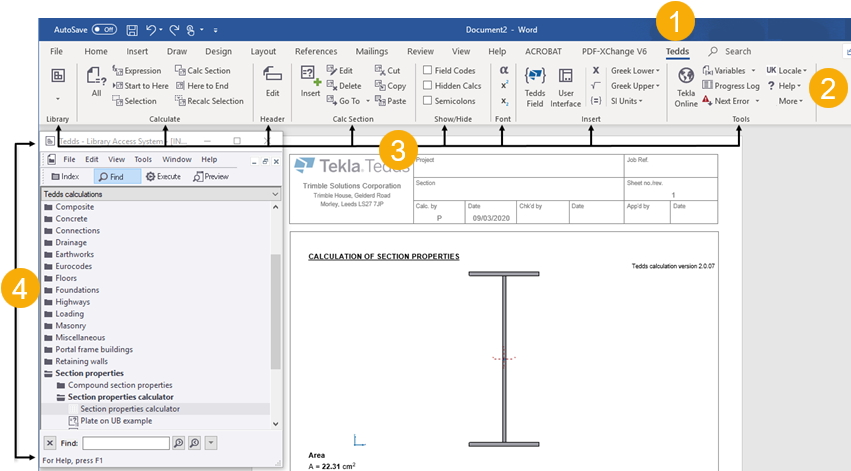Click the Find text input field

pos(125,443)
